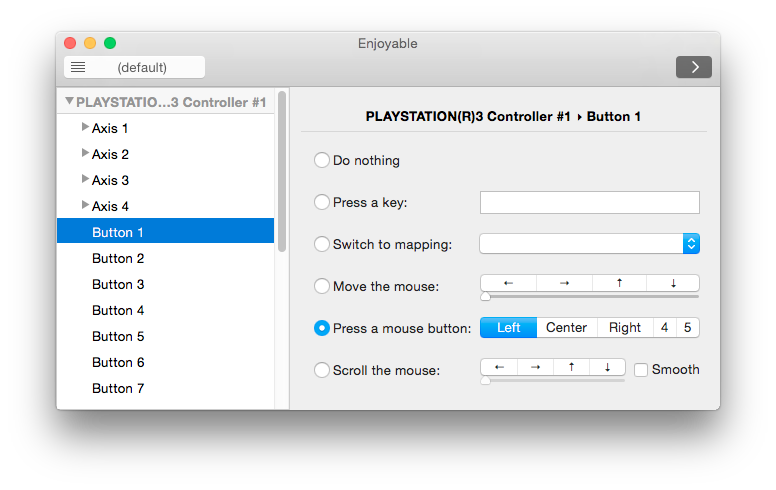Expand the Axis 4 disclosure triangle
This screenshot has width=776, height=490.
pos(85,205)
